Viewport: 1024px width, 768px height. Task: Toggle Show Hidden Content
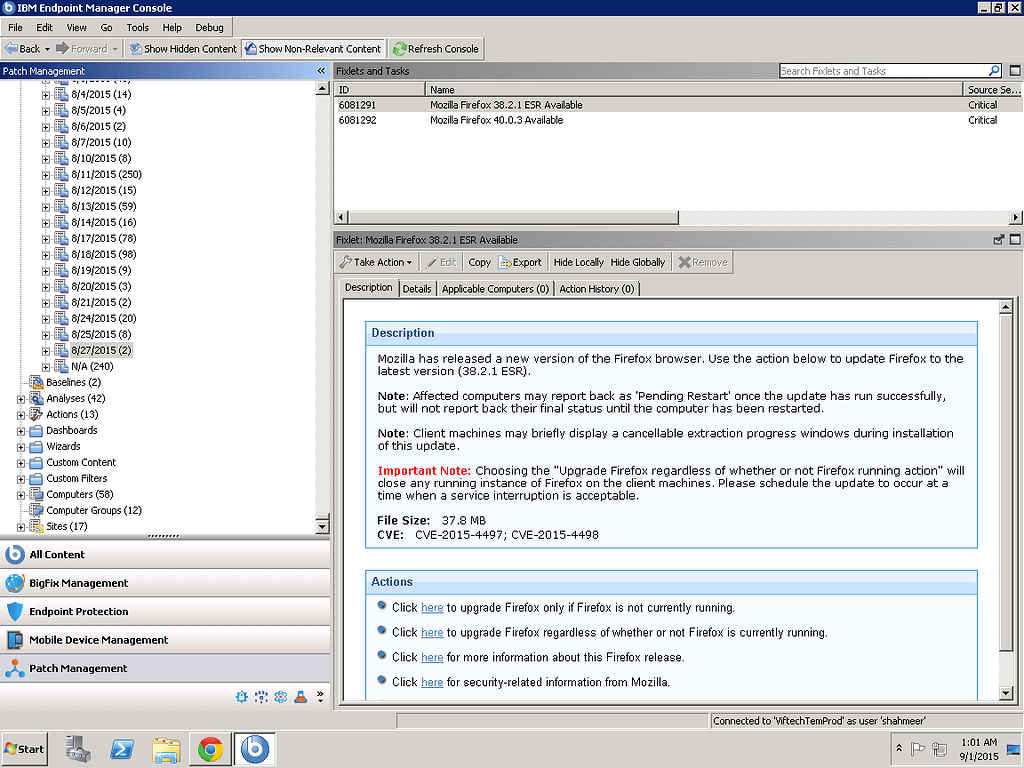[x=183, y=49]
